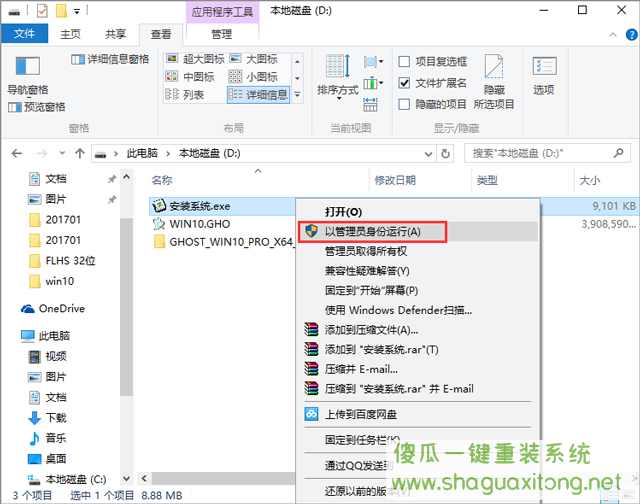Check the 隐藏的项目 hidden items checkbox

[405, 104]
